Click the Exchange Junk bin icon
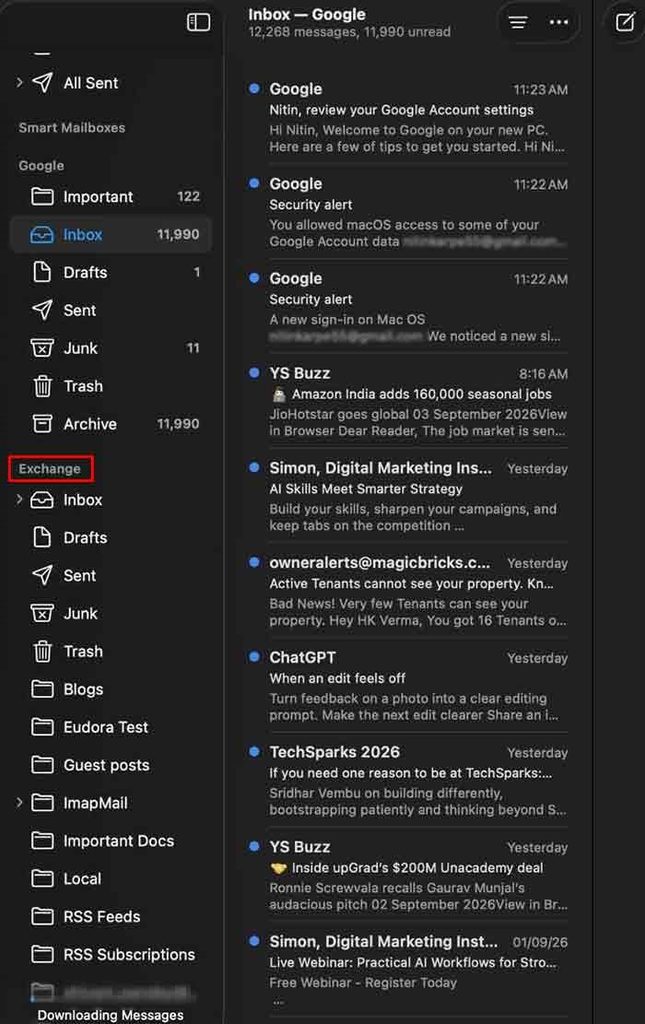Screen dimensions: 645x1024 pyautogui.click(x=42, y=613)
